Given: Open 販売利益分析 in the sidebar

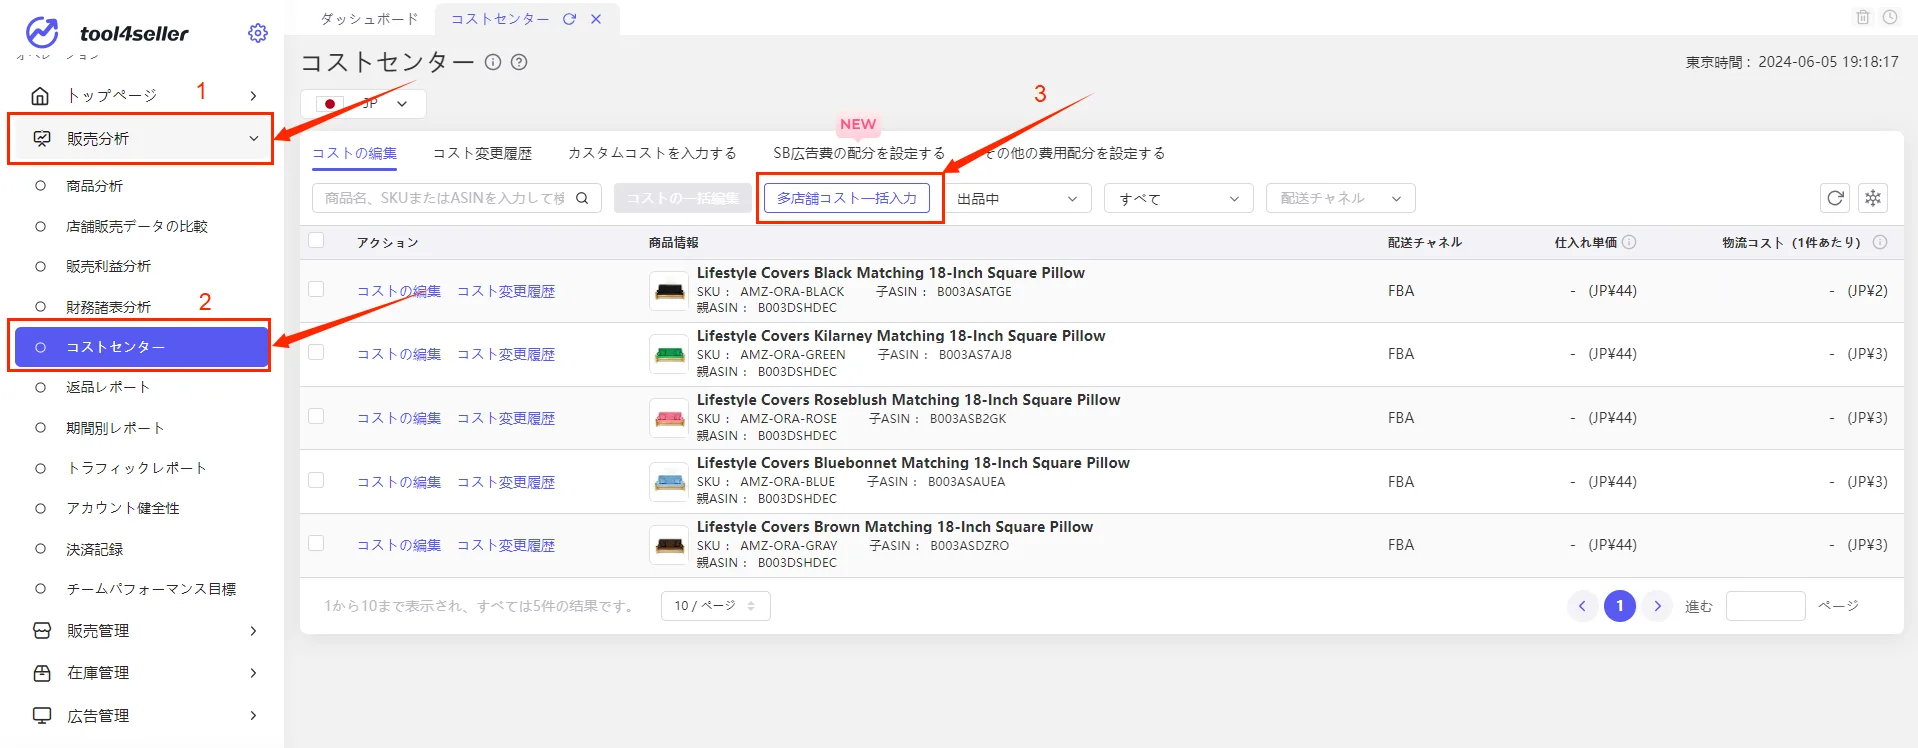Looking at the screenshot, I should [108, 266].
